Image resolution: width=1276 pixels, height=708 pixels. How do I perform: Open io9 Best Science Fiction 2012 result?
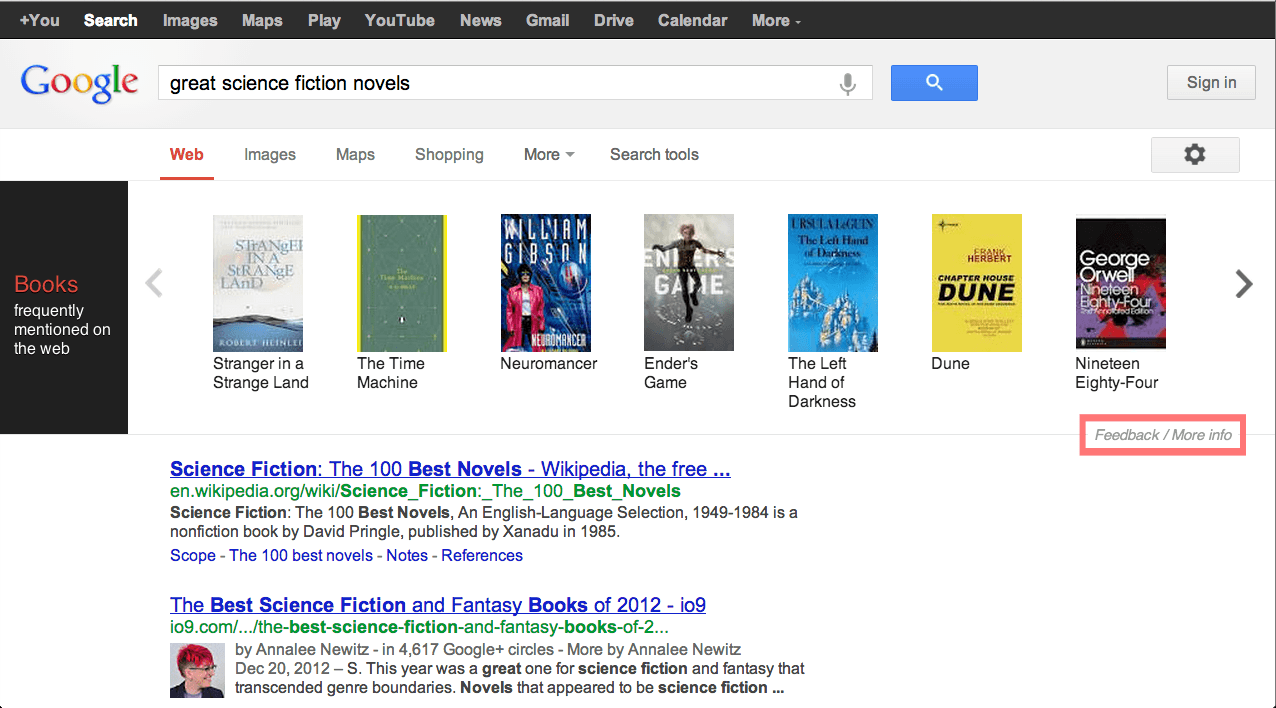pyautogui.click(x=438, y=605)
